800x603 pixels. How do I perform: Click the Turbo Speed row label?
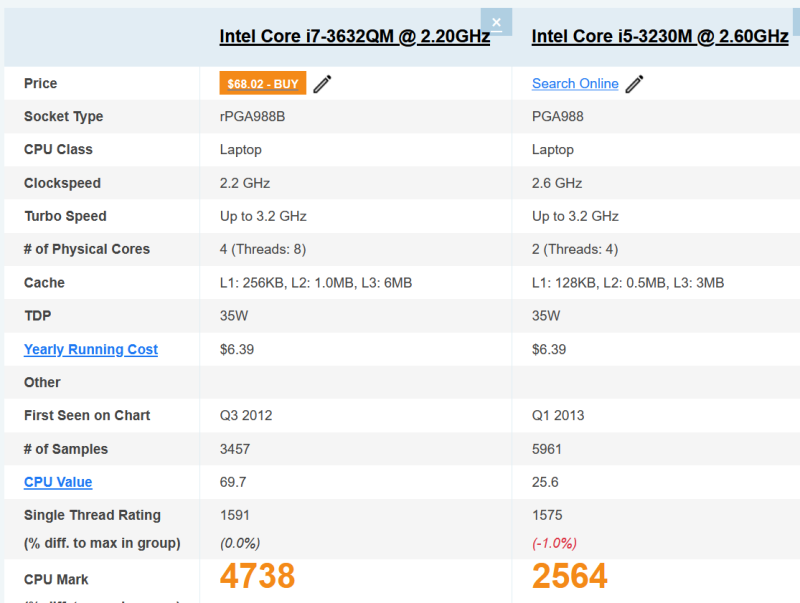click(65, 216)
